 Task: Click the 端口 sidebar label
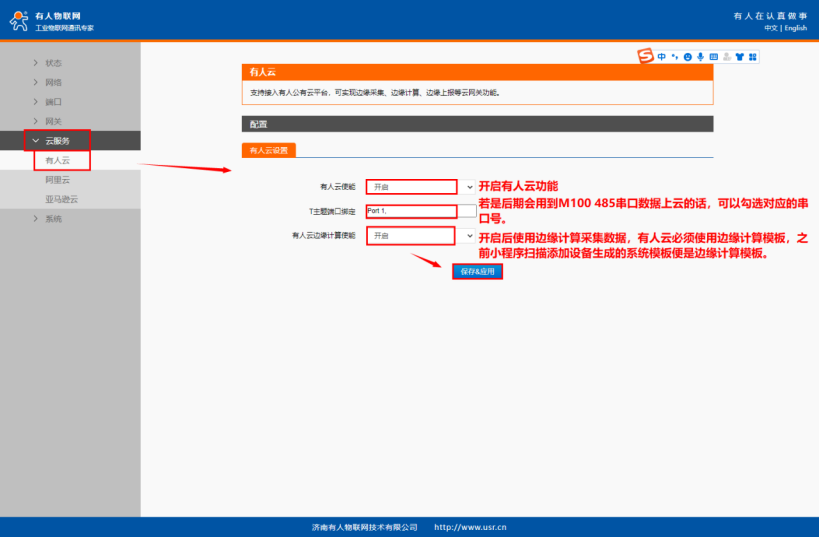53,101
